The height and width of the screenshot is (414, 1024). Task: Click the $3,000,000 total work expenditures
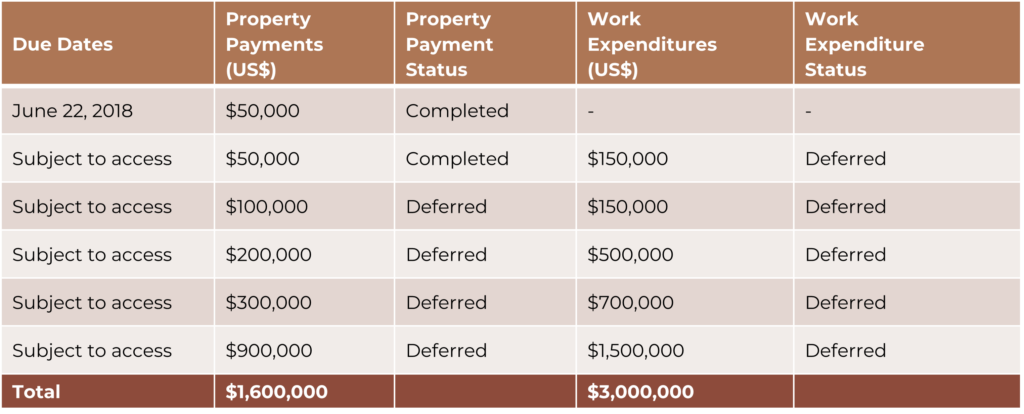[x=641, y=392]
